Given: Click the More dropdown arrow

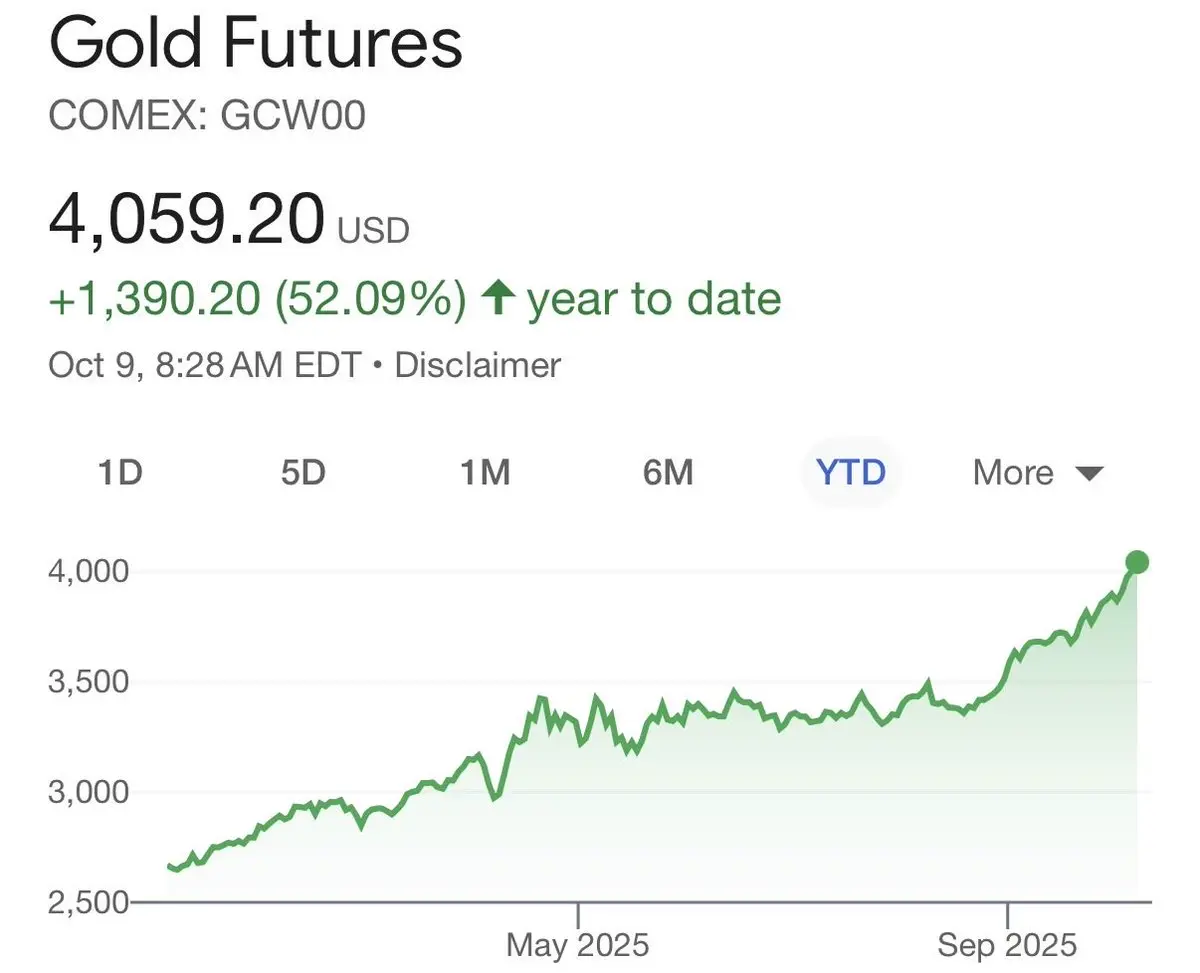Looking at the screenshot, I should (1089, 473).
